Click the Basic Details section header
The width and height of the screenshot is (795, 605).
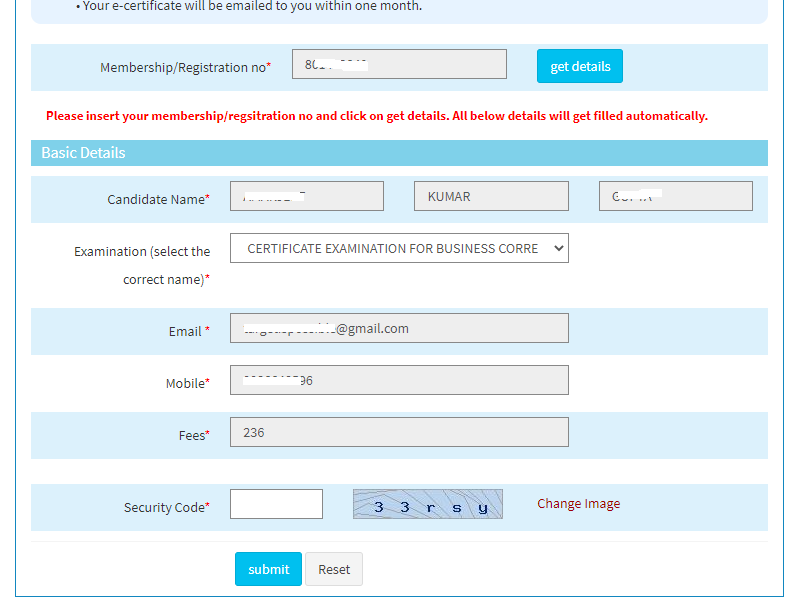tap(399, 153)
